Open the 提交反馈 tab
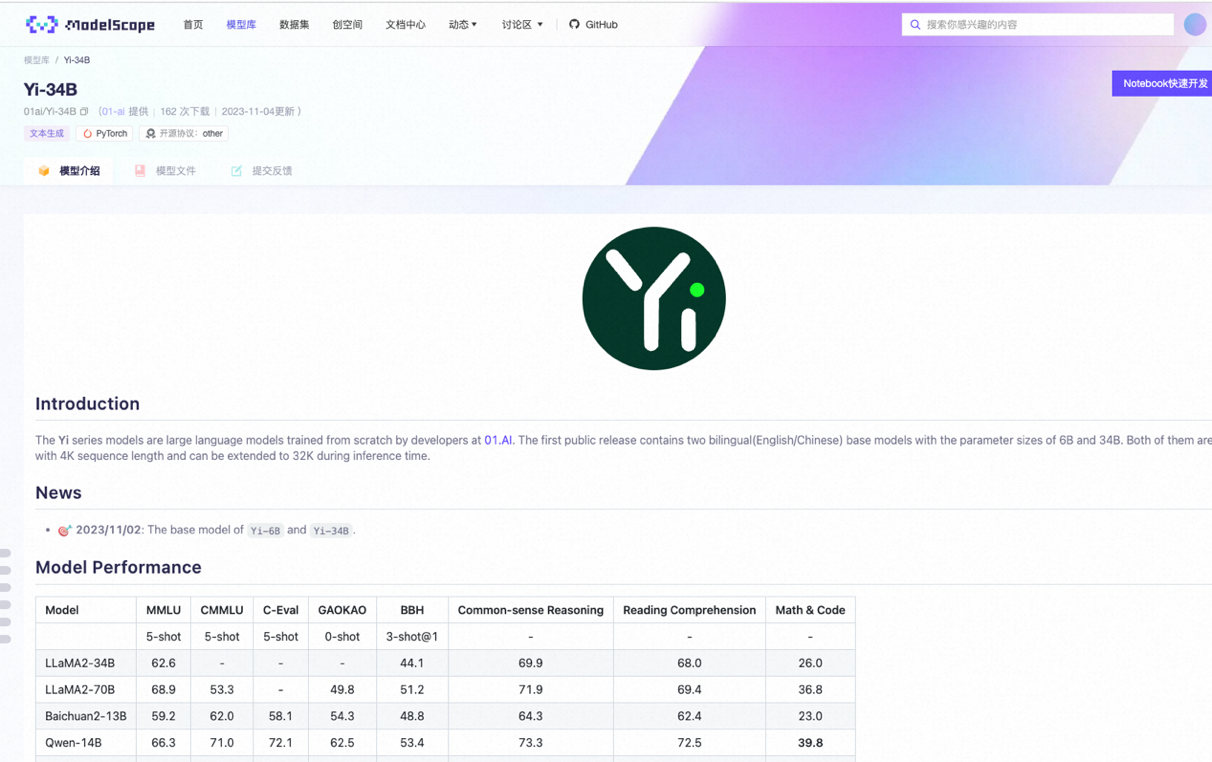Image resolution: width=1212 pixels, height=762 pixels. 262,171
